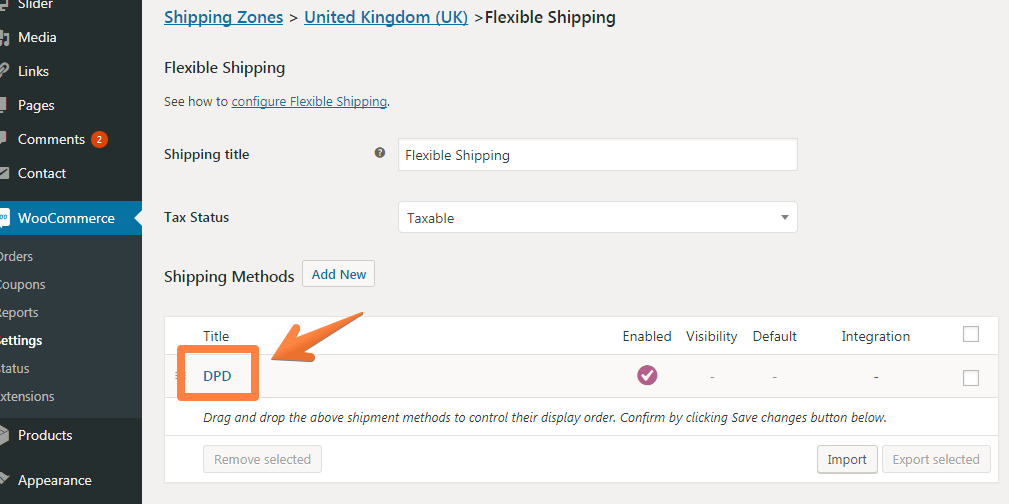Screen dimensions: 1009x504
Task: Click the Products box icon in sidebar
Action: [4, 435]
